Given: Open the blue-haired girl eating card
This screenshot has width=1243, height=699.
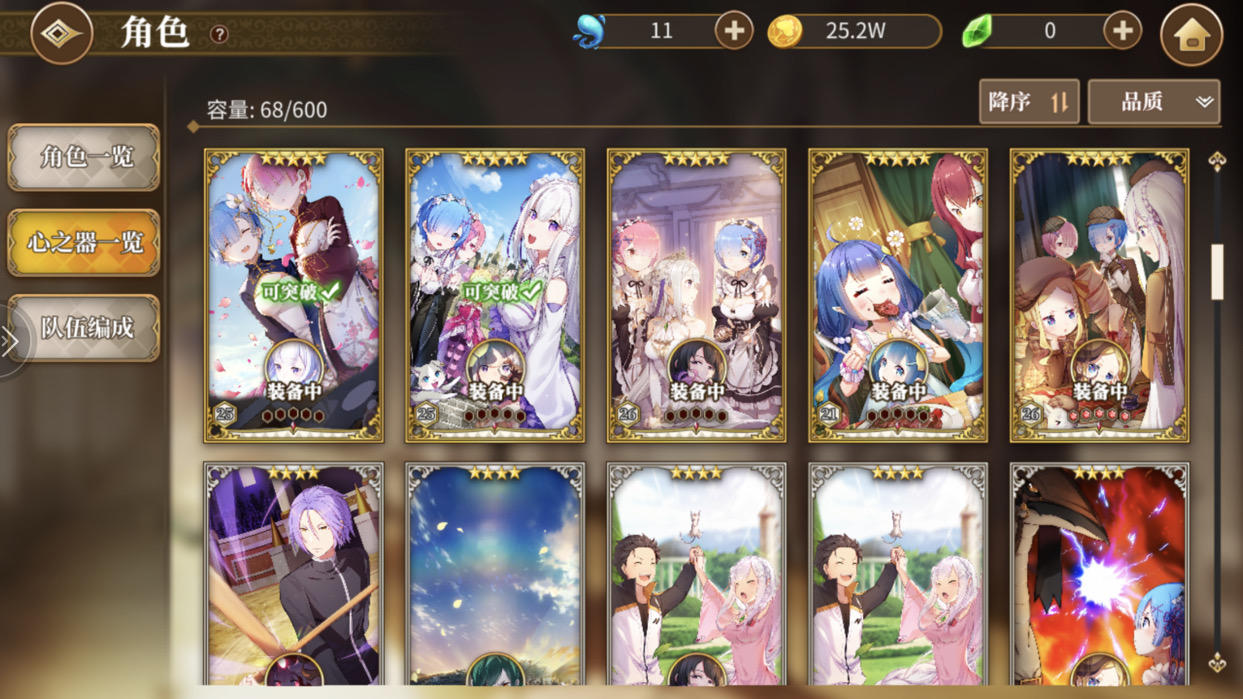Looking at the screenshot, I should coord(898,296).
